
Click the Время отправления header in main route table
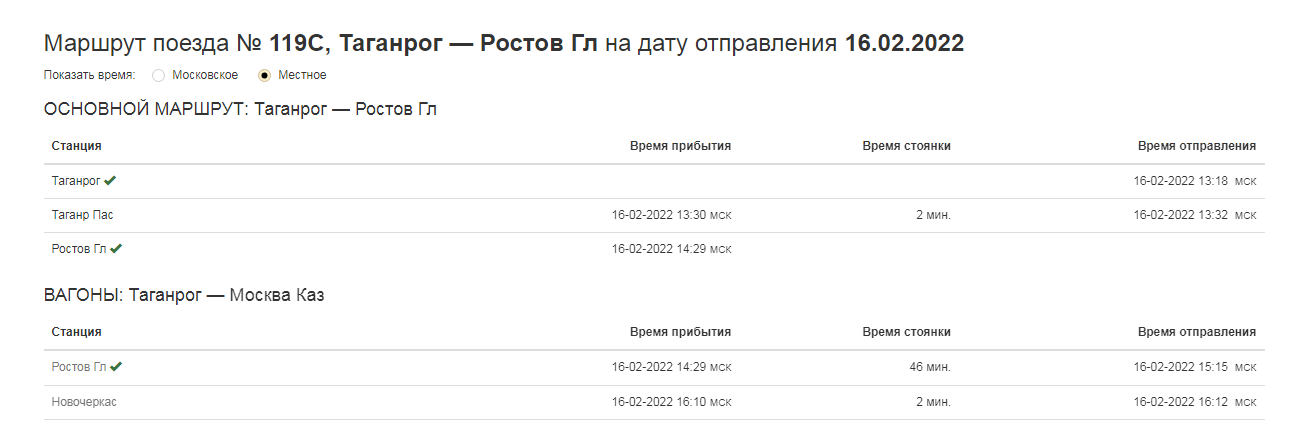pyautogui.click(x=1196, y=146)
